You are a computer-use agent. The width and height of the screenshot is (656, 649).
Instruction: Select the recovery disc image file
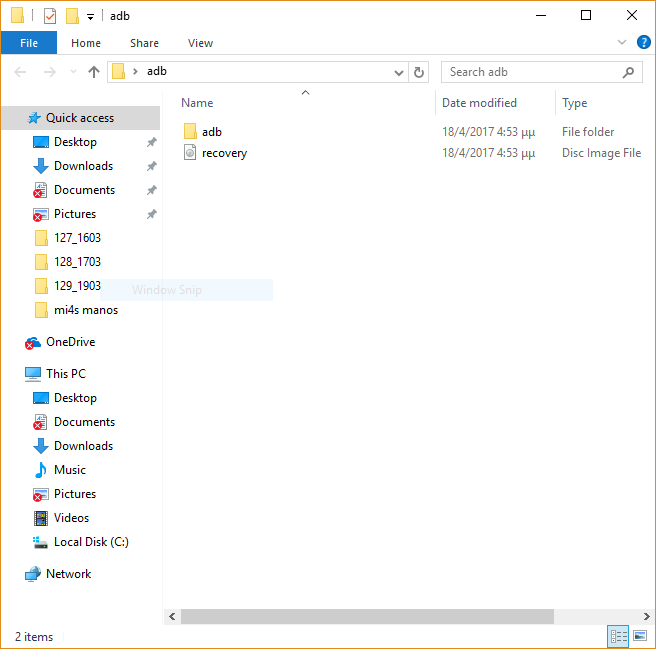(x=224, y=153)
